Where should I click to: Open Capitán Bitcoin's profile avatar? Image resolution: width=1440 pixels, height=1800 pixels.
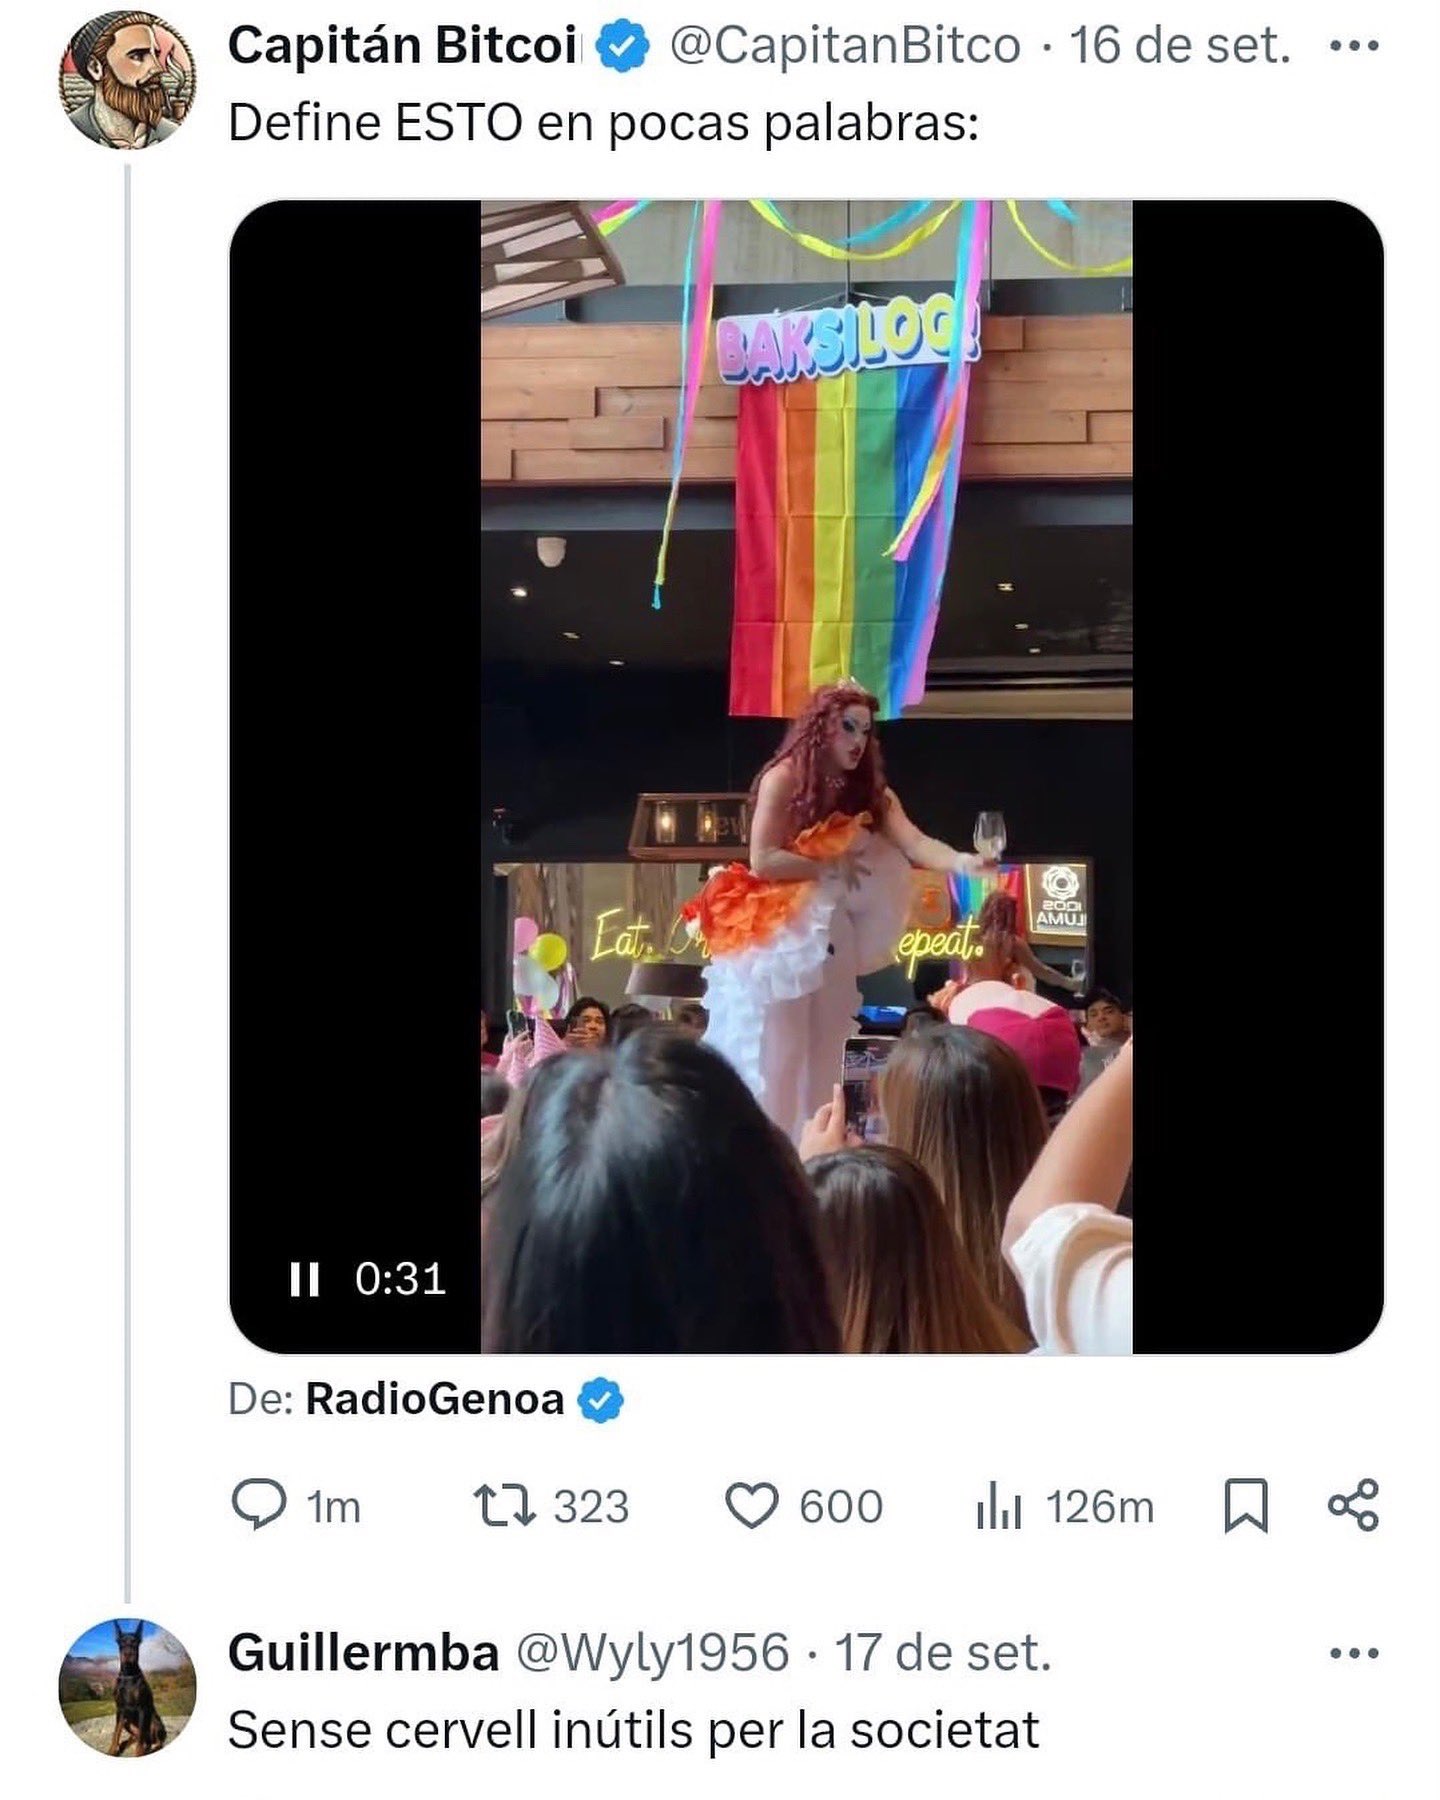coord(127,82)
